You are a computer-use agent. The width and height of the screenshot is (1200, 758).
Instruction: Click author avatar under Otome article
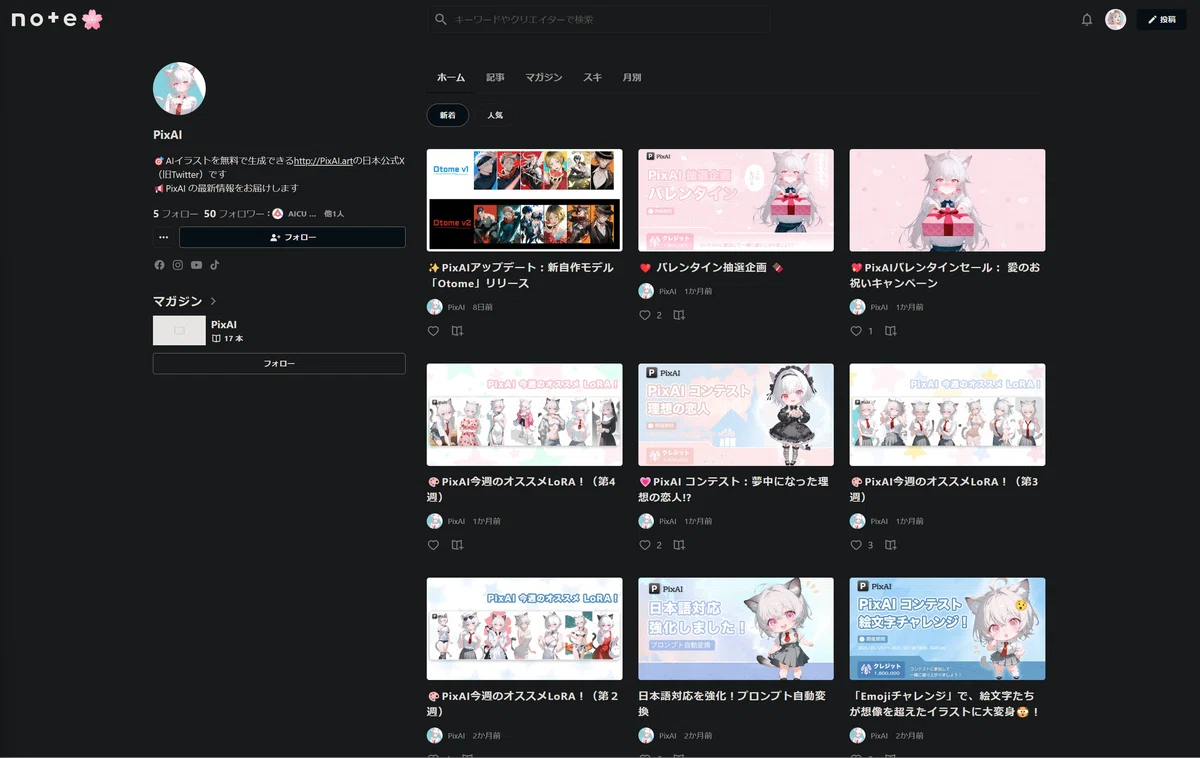[x=434, y=307]
